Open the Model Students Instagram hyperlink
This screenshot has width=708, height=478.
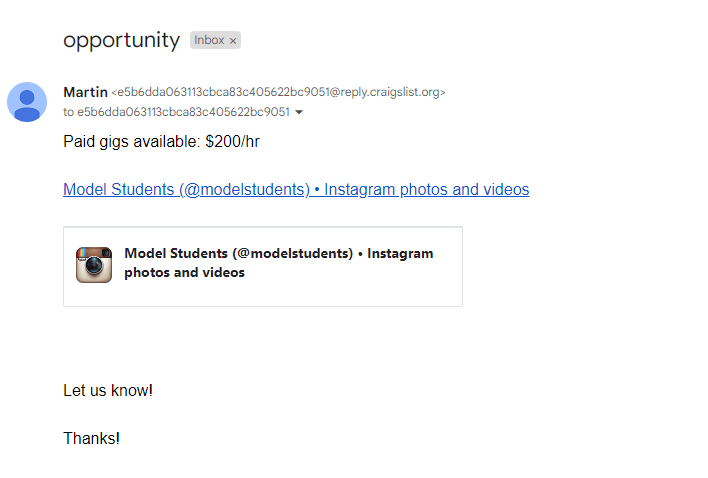(x=295, y=189)
